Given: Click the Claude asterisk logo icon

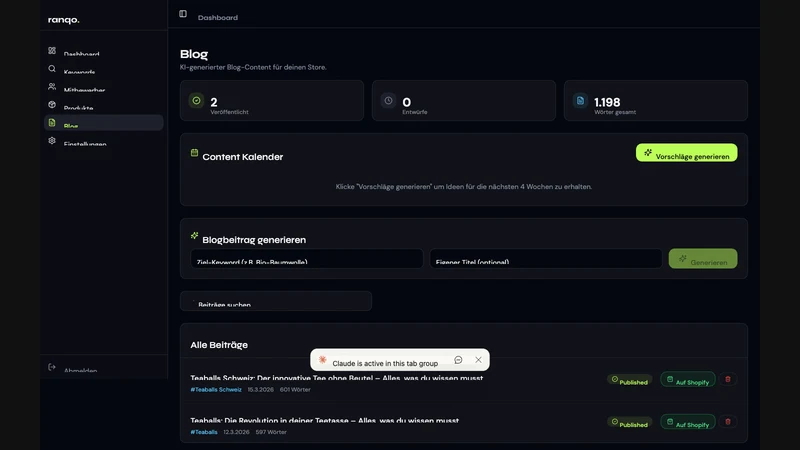Looking at the screenshot, I should 322,360.
